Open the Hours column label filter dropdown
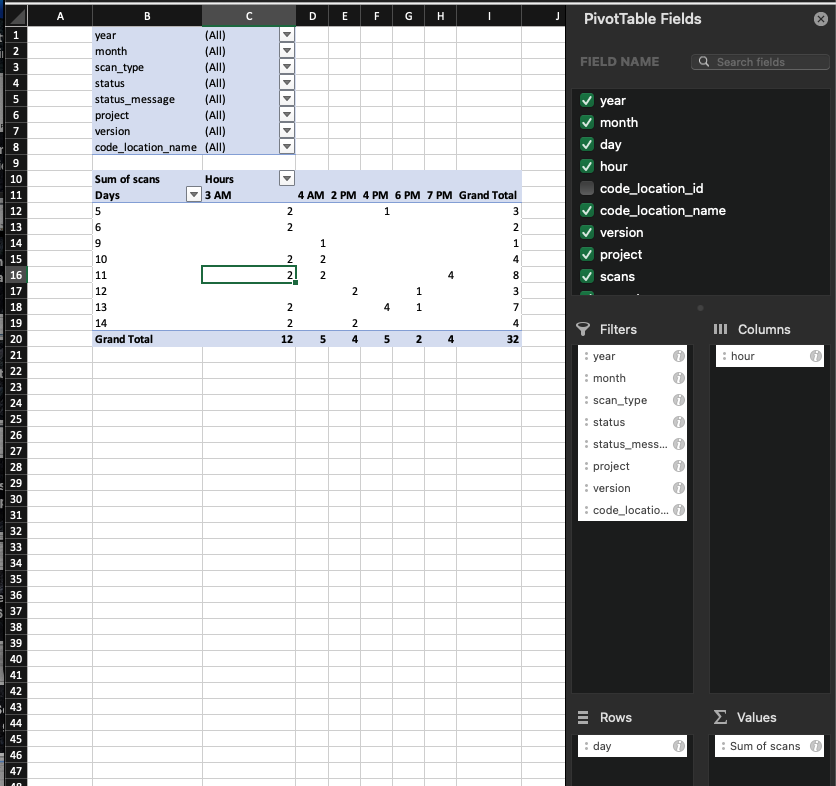Screen dimensions: 836x786 coord(287,179)
